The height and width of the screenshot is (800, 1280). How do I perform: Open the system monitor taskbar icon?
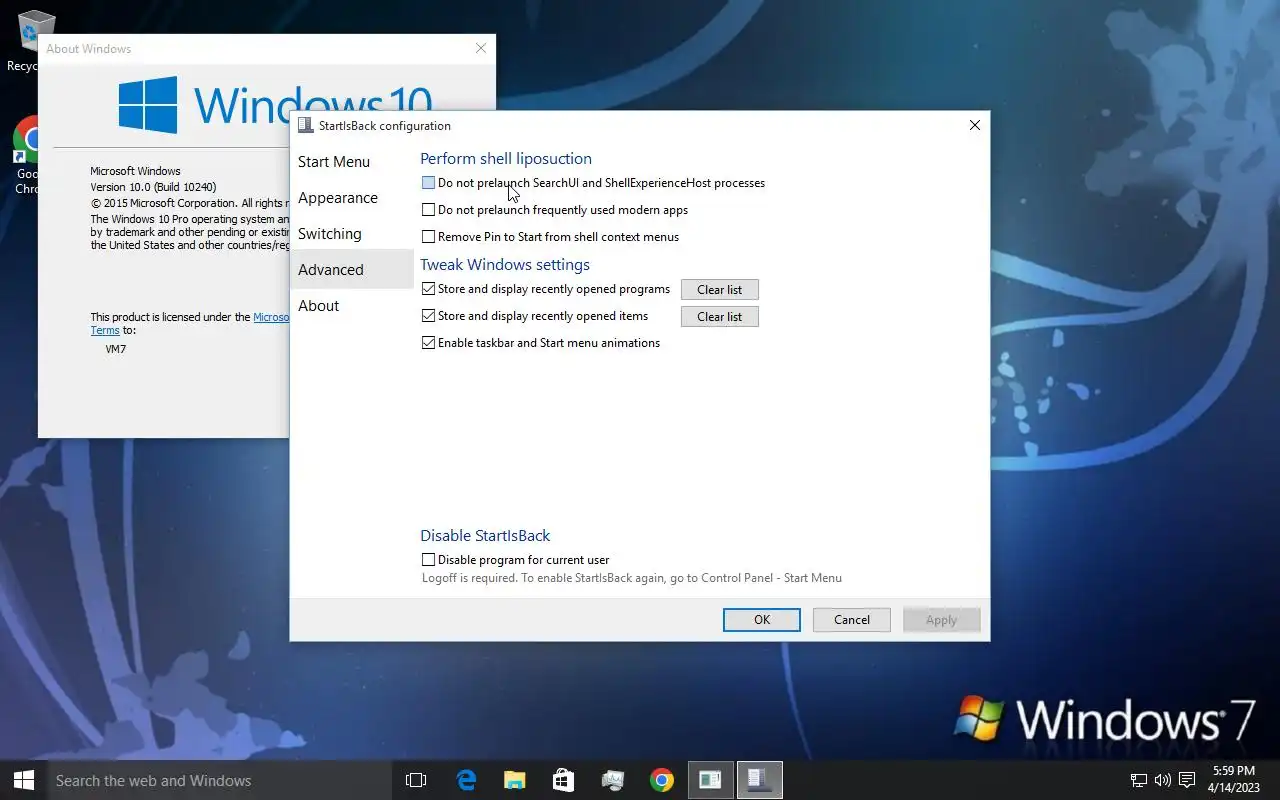(612, 780)
